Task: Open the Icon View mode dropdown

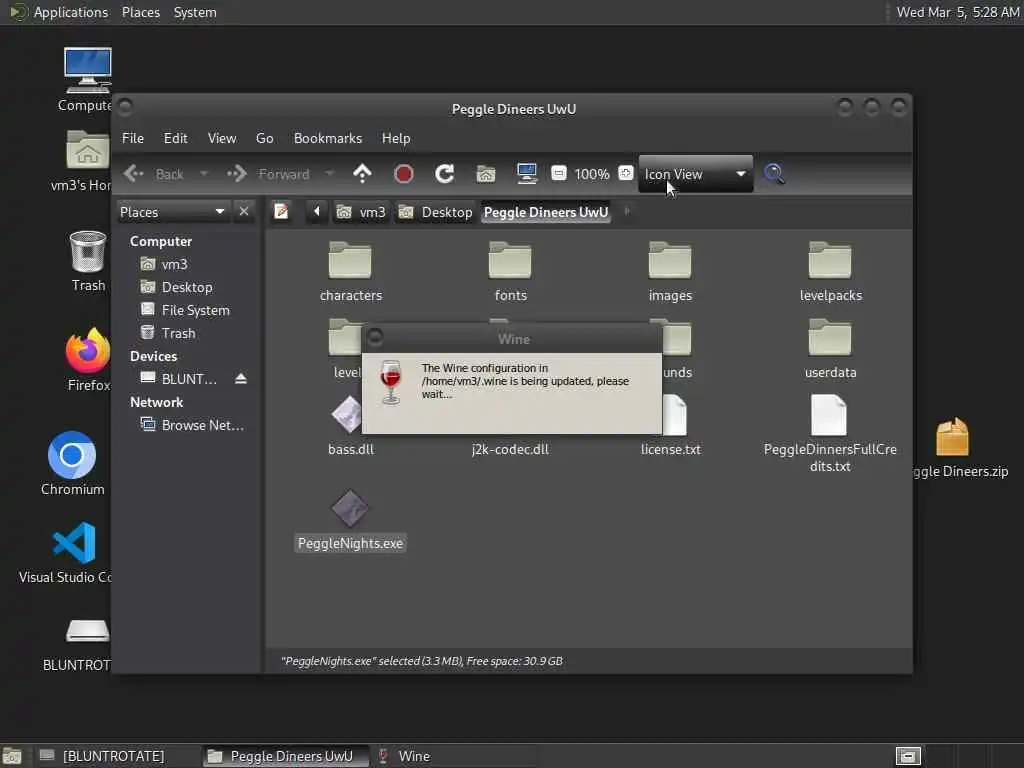Action: coord(696,174)
